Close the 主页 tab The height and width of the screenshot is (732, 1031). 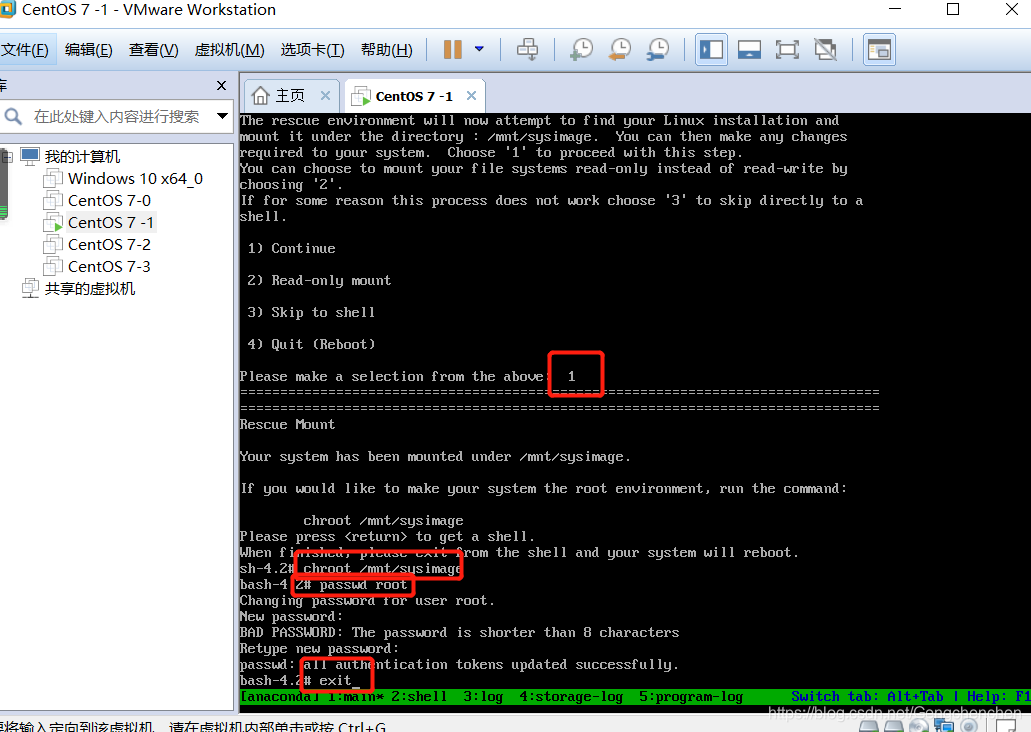[x=325, y=95]
